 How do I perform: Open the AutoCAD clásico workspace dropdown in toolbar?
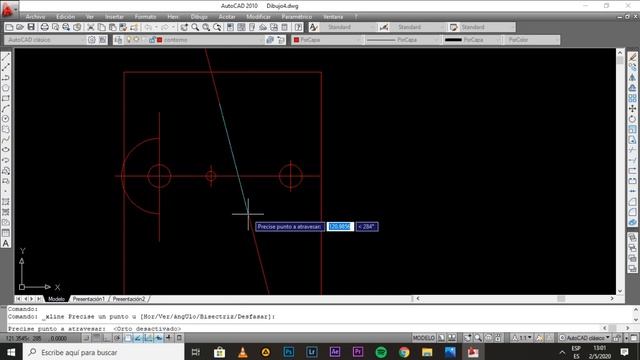45,40
